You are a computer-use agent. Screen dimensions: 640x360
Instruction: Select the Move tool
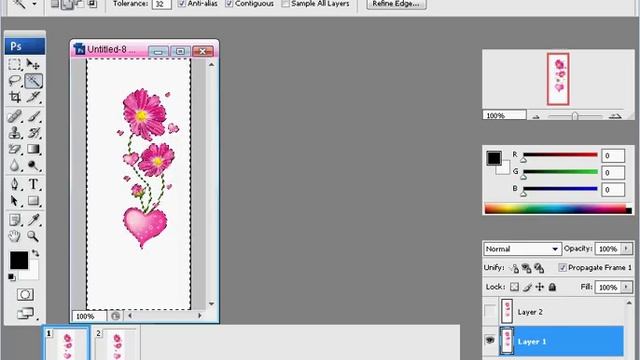click(33, 64)
